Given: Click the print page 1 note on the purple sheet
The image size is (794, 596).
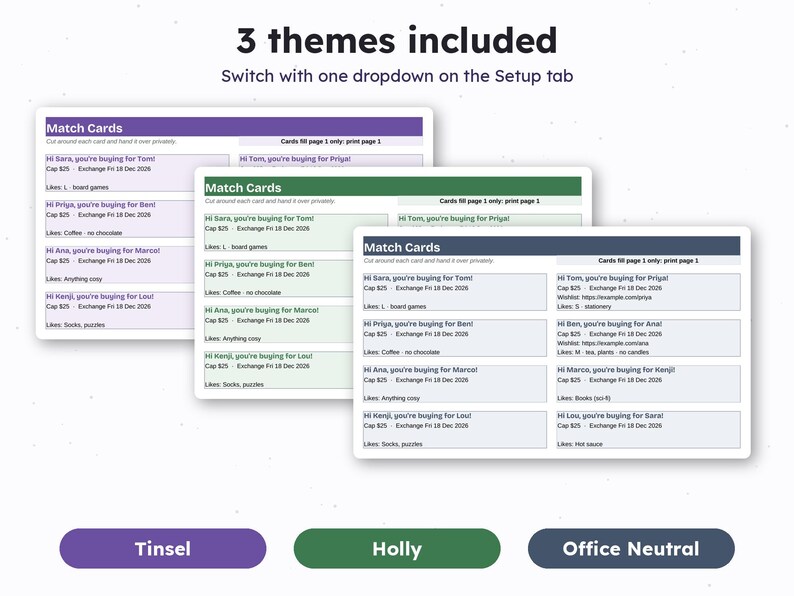Looking at the screenshot, I should pos(331,141).
